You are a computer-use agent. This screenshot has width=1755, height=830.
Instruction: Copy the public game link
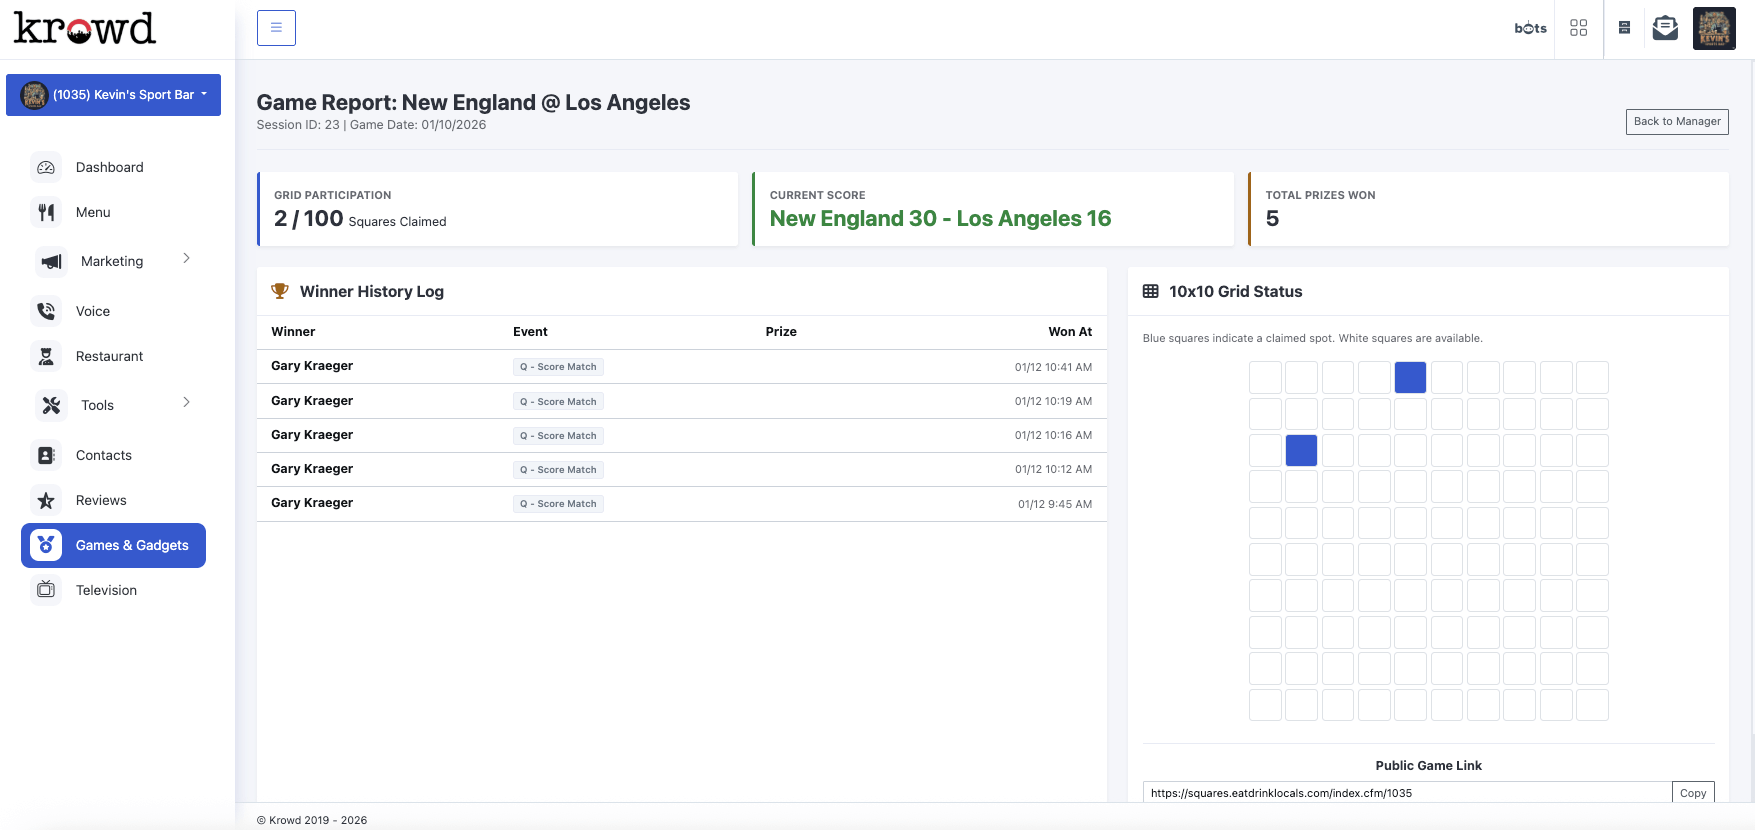1692,793
